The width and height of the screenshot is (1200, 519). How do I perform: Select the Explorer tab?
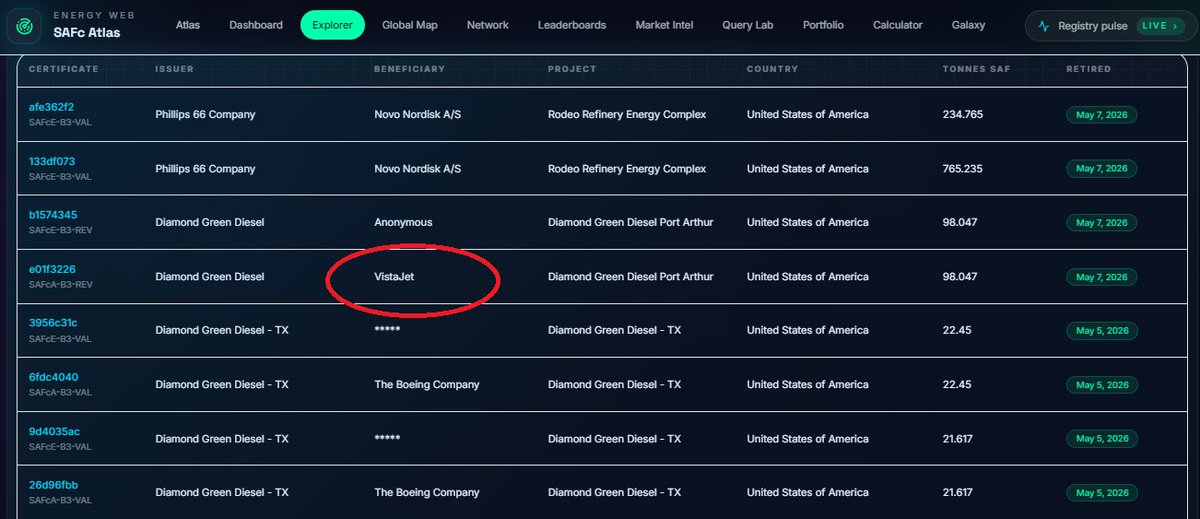333,25
